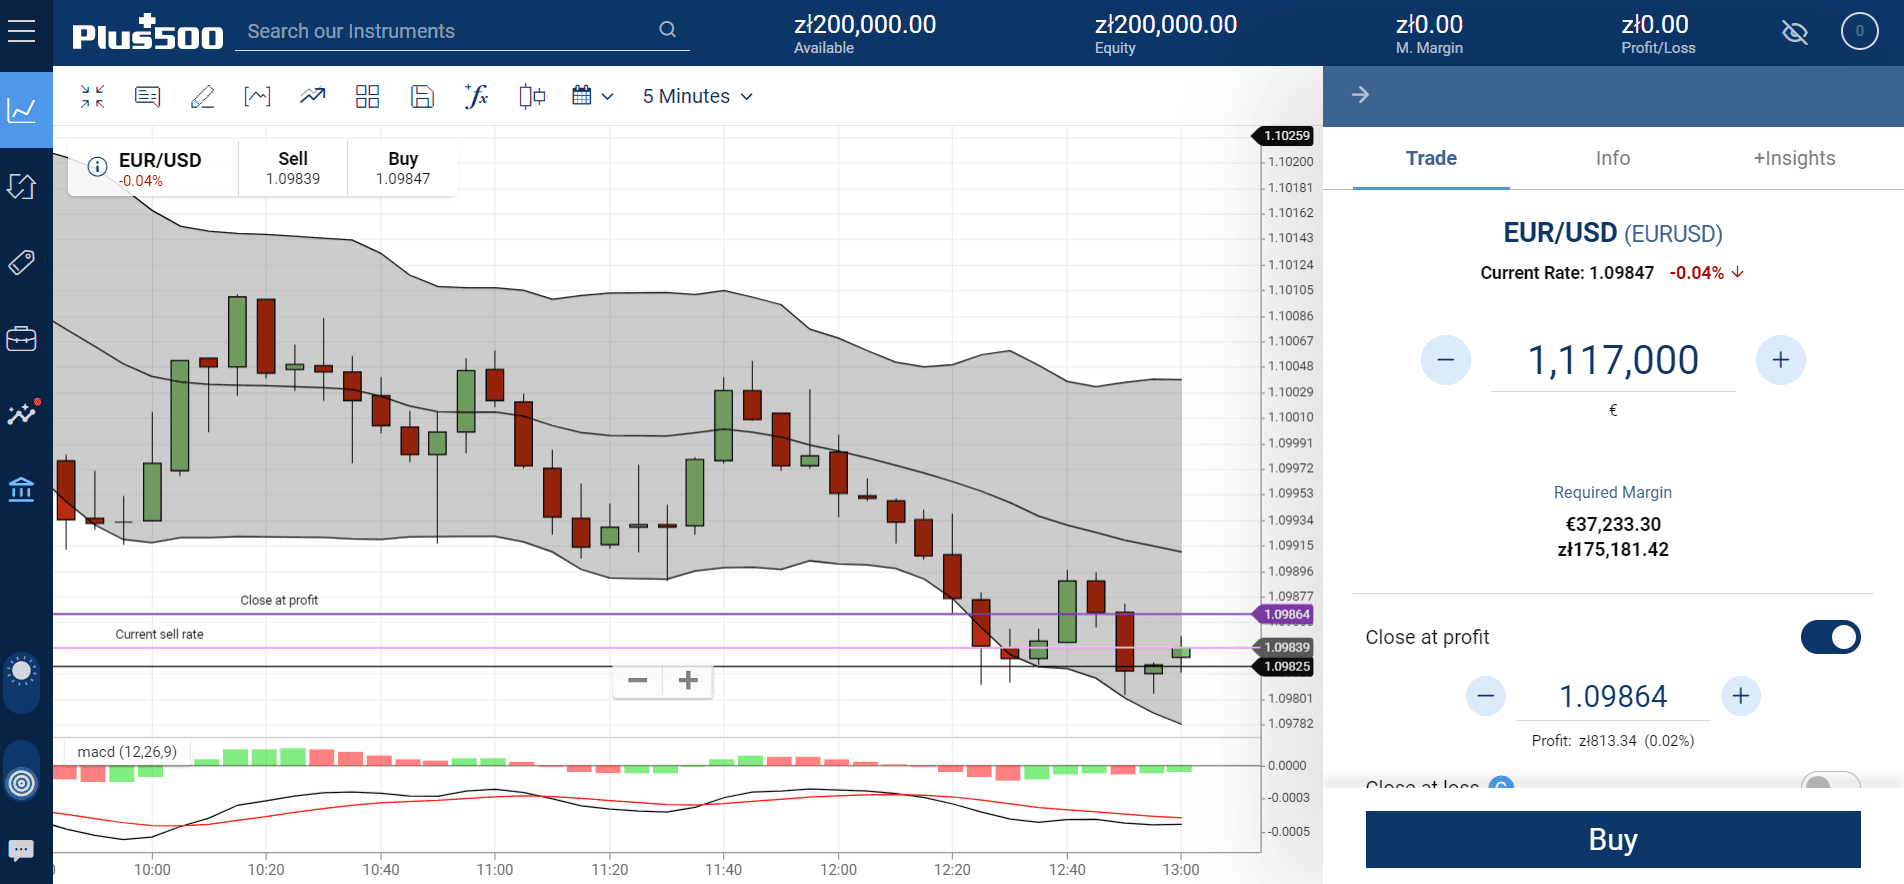Open the drawing pencil tool
This screenshot has height=884, width=1904.
(202, 96)
